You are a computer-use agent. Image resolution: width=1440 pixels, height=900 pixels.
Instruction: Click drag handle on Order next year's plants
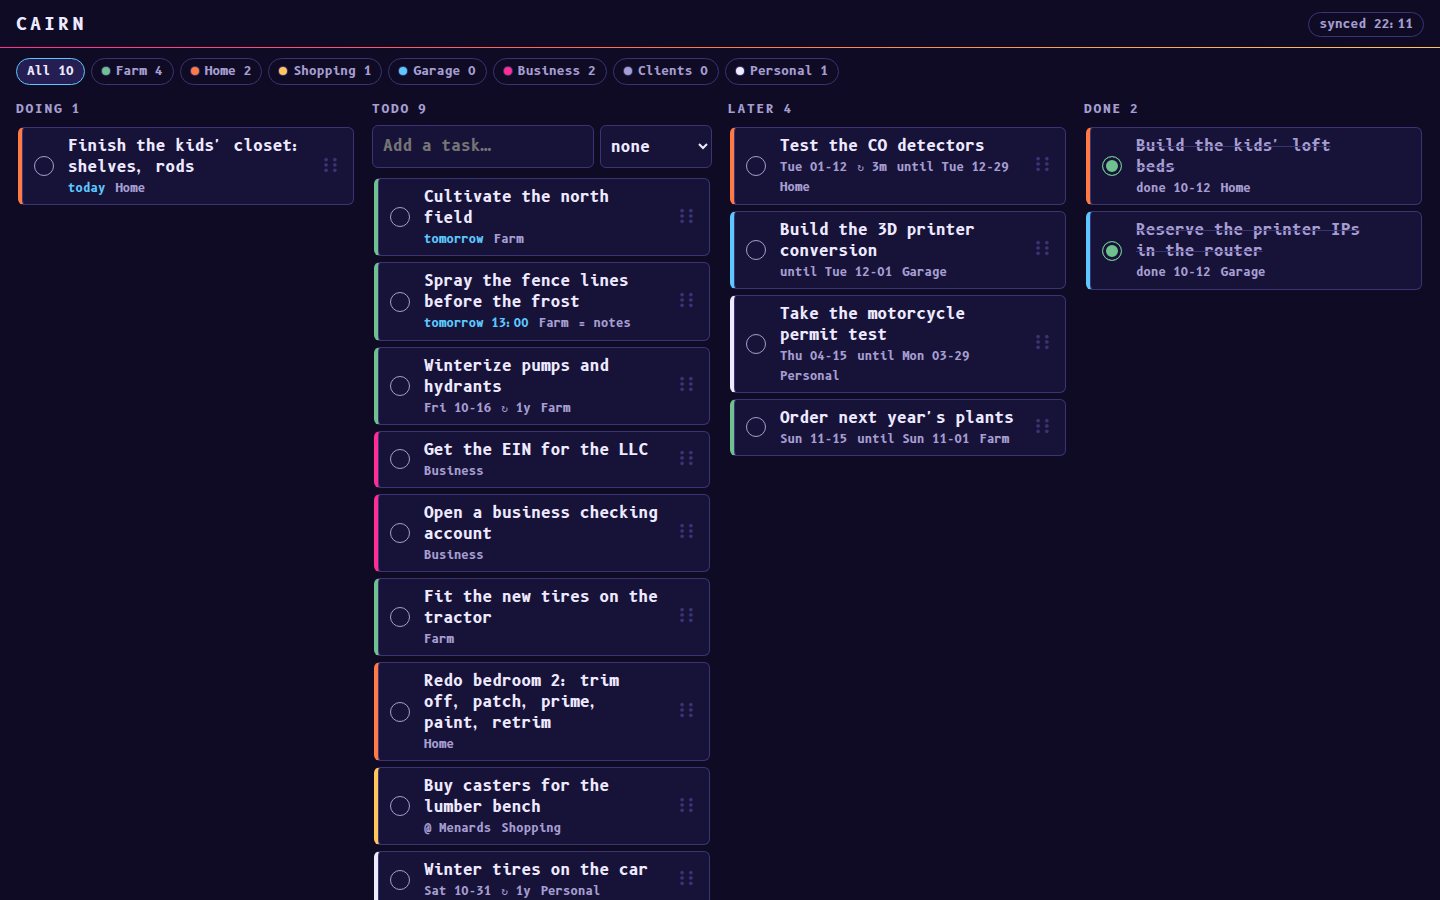pyautogui.click(x=1042, y=426)
